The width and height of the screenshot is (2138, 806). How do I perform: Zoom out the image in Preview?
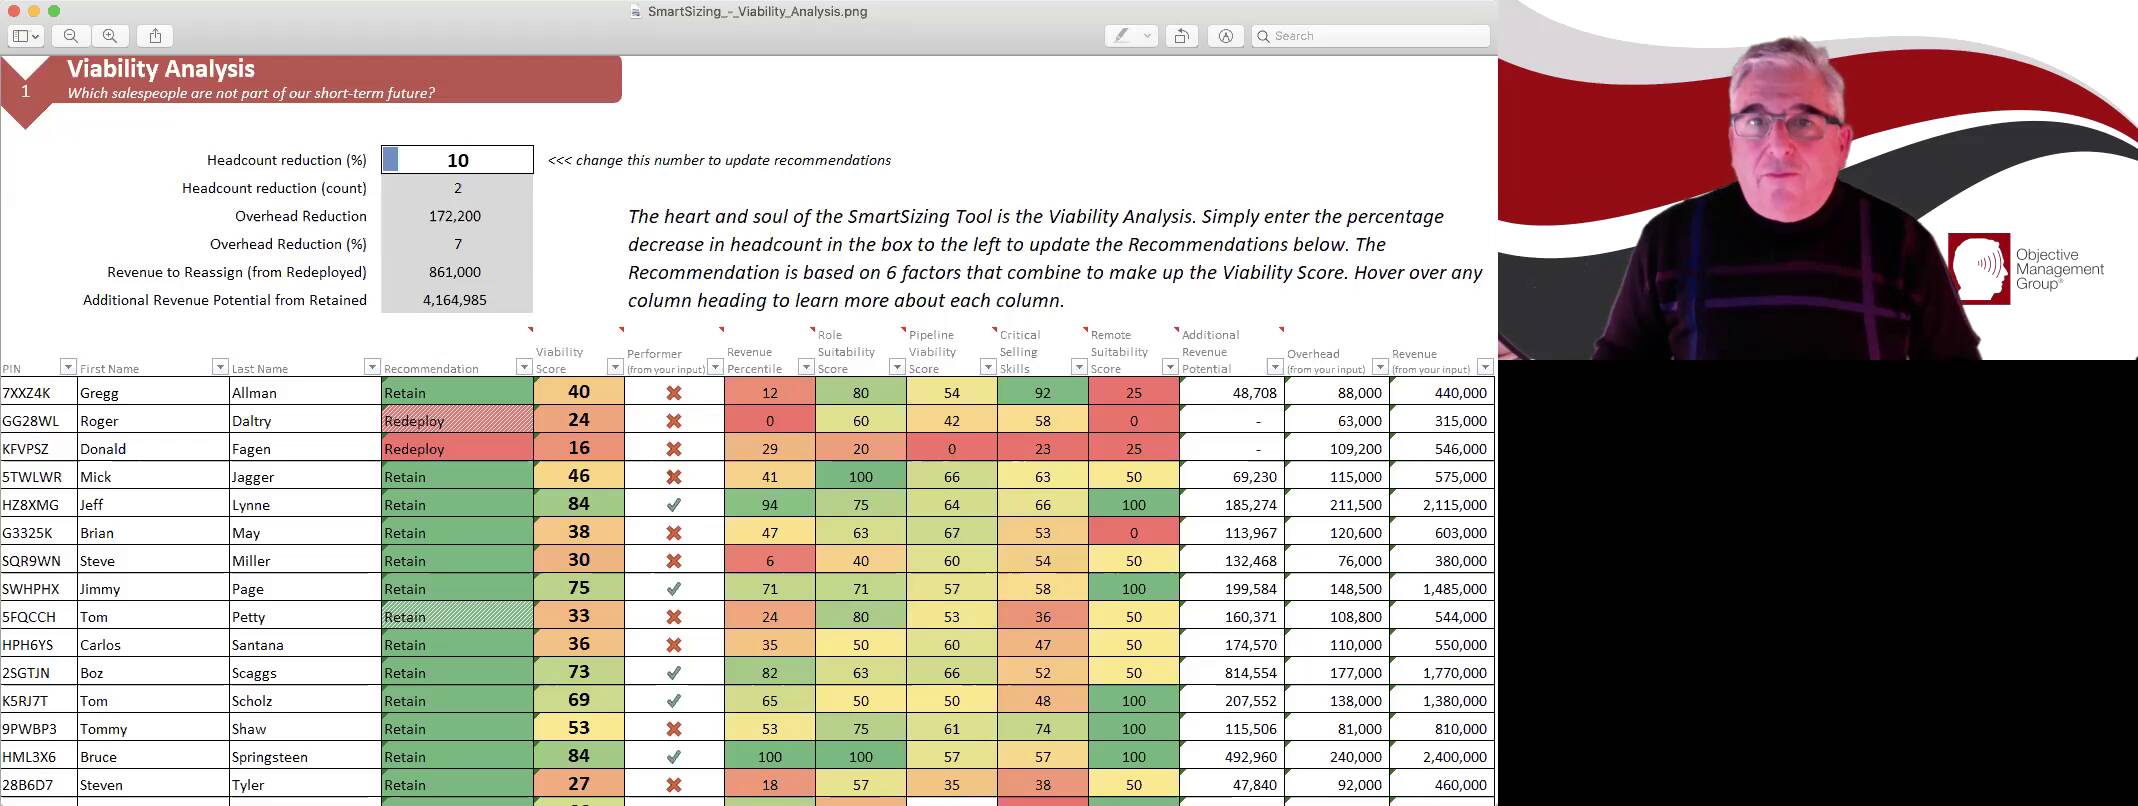71,36
